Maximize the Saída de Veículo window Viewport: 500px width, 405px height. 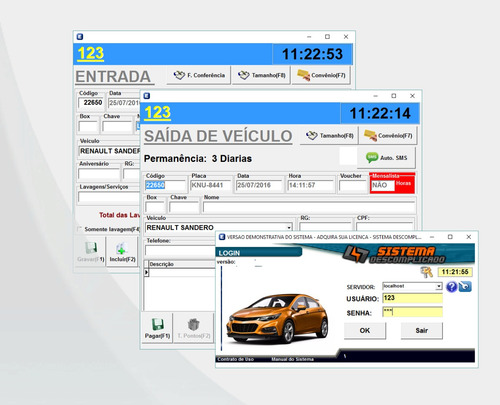tap(394, 96)
